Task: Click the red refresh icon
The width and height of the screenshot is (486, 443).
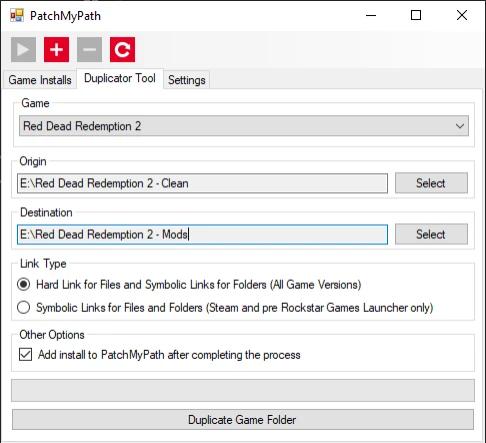Action: tap(123, 50)
